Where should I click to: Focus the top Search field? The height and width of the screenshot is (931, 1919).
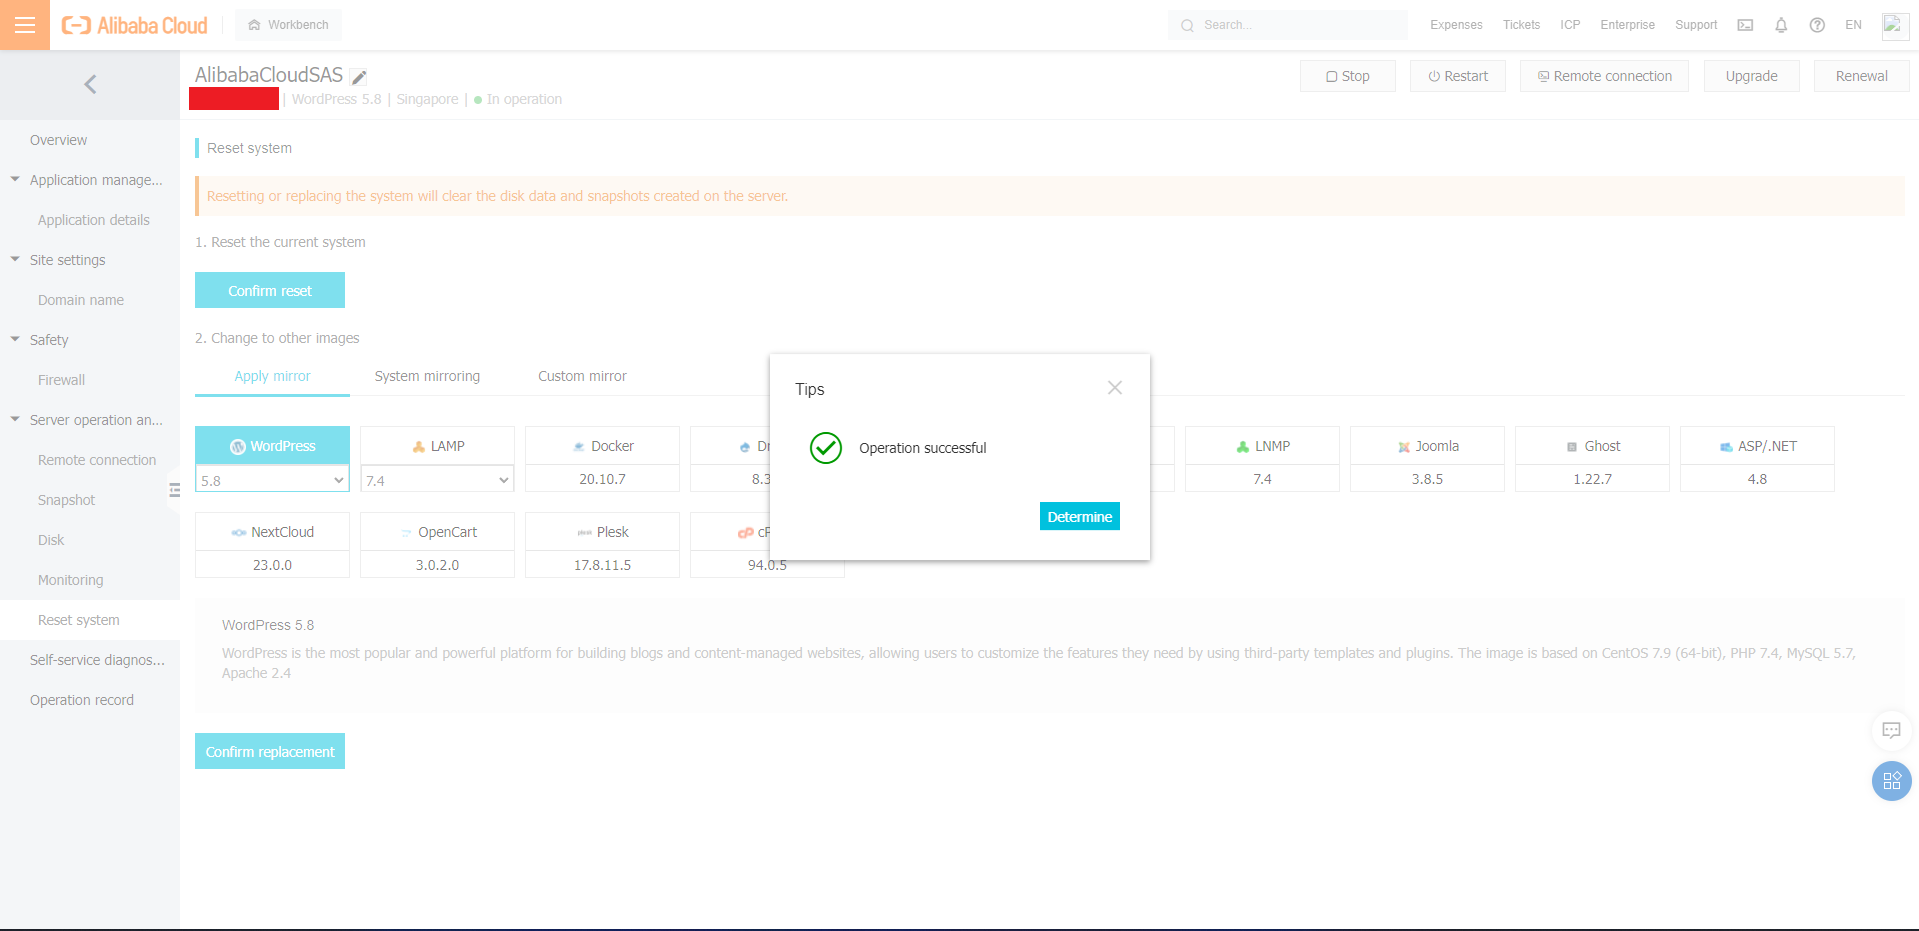point(1288,25)
